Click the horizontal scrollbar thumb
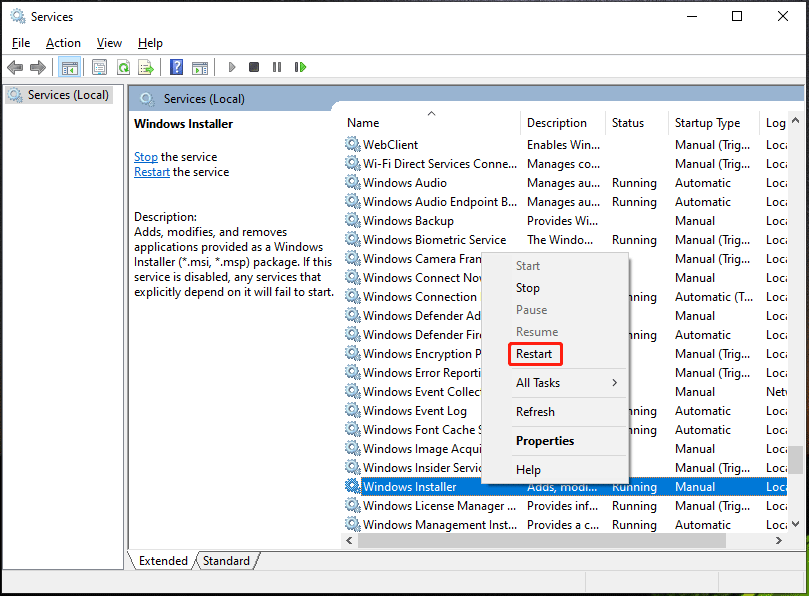The height and width of the screenshot is (596, 809). tap(542, 540)
